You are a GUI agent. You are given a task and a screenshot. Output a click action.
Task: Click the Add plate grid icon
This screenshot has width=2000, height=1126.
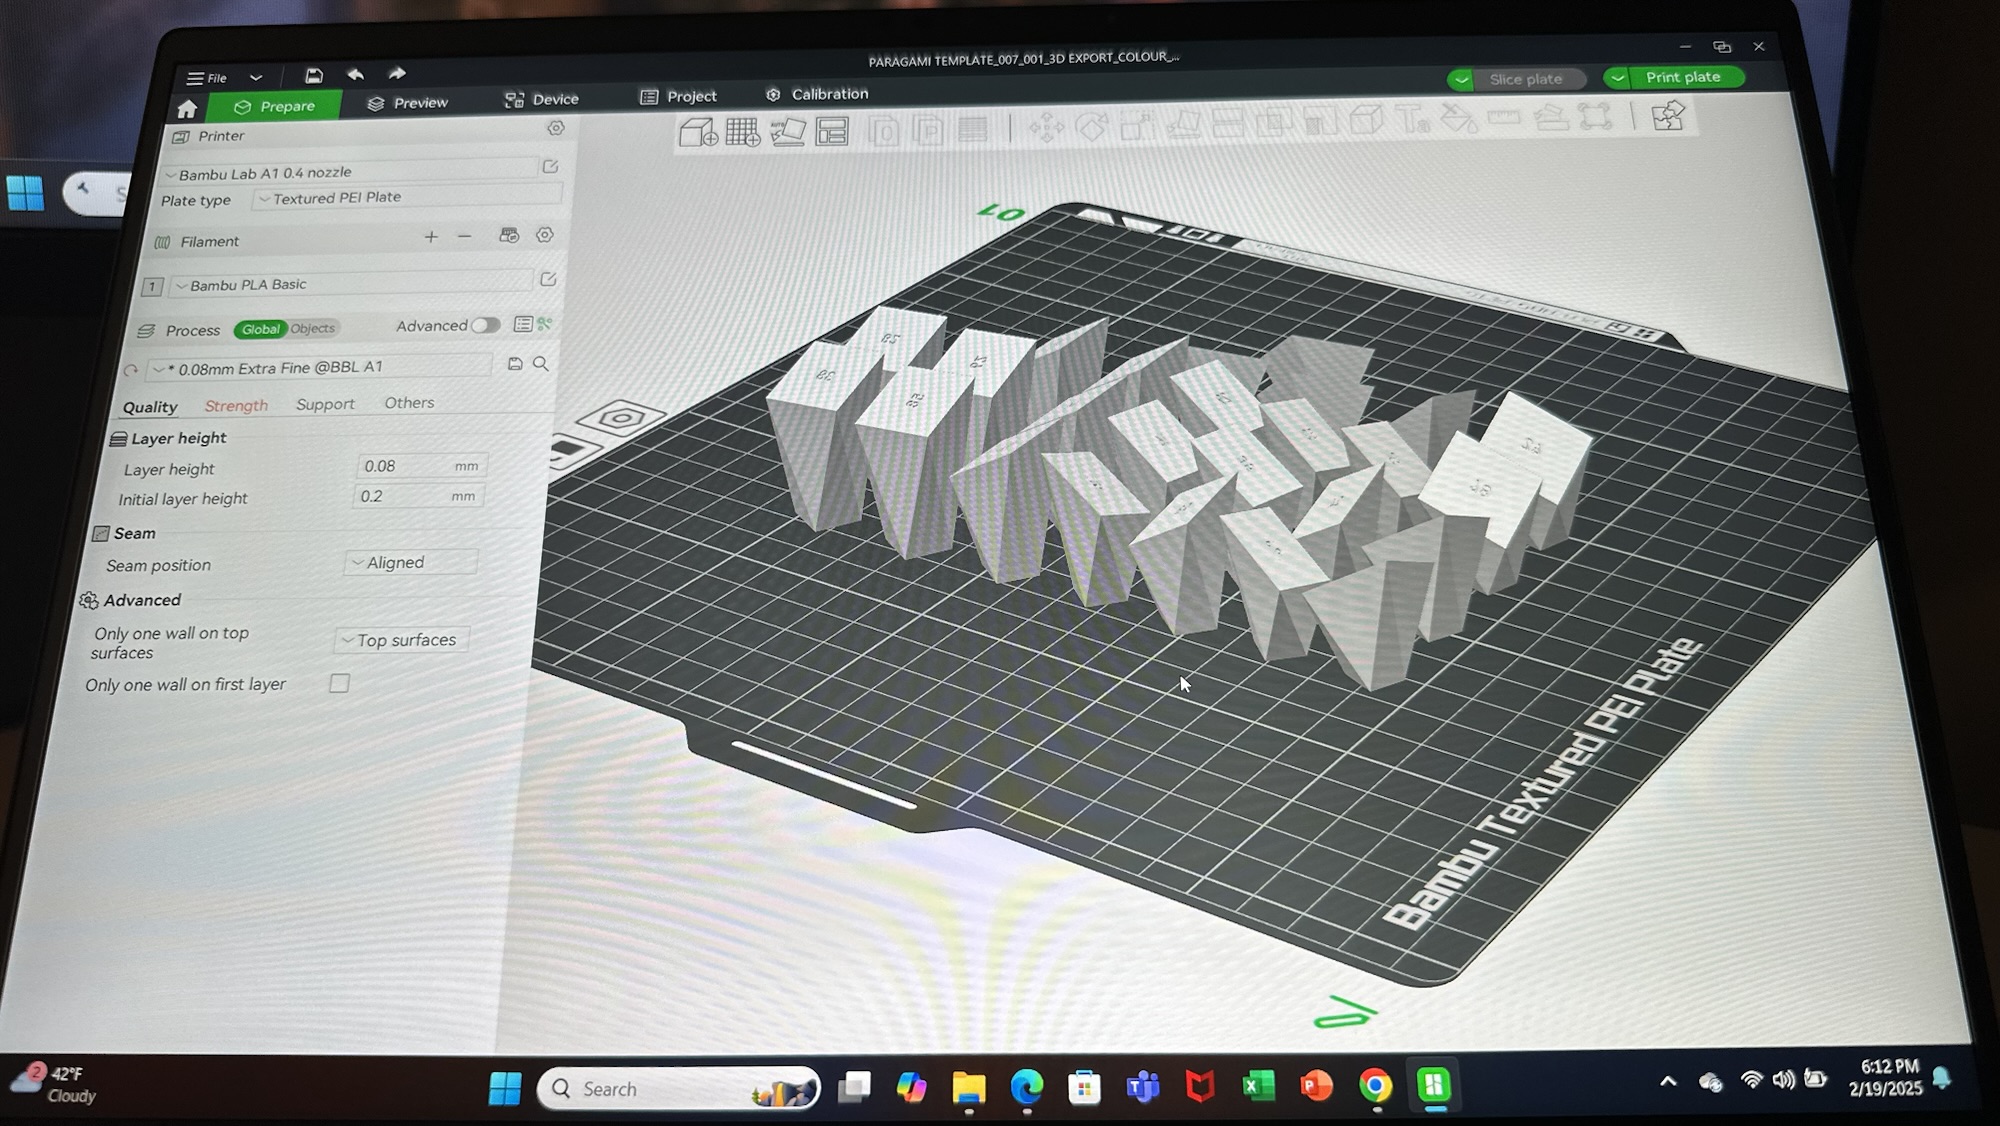tap(743, 132)
